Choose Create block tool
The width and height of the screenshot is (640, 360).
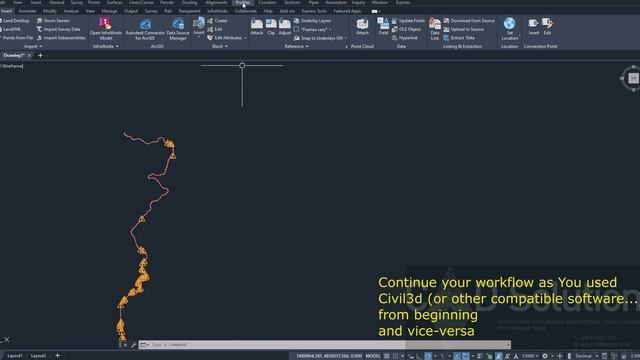[217, 20]
